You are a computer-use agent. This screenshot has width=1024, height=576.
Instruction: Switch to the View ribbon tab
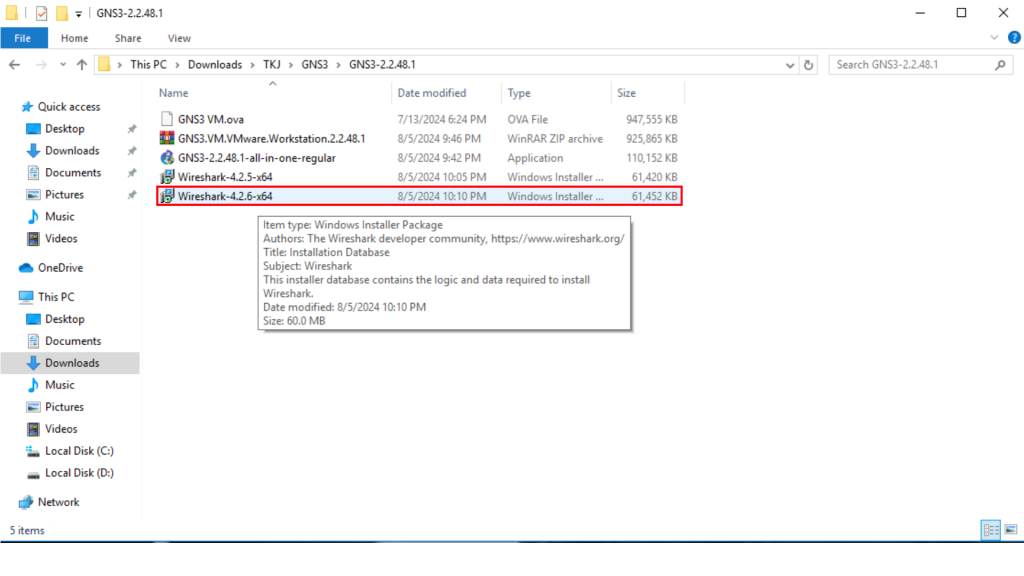pyautogui.click(x=179, y=38)
